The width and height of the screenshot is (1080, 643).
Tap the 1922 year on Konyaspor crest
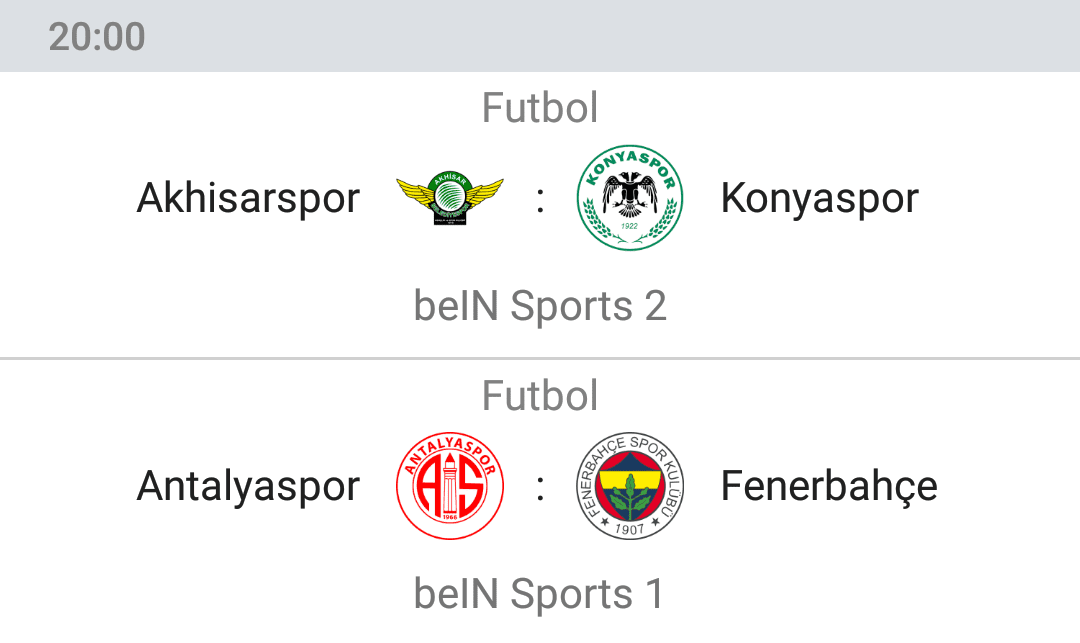(x=630, y=226)
